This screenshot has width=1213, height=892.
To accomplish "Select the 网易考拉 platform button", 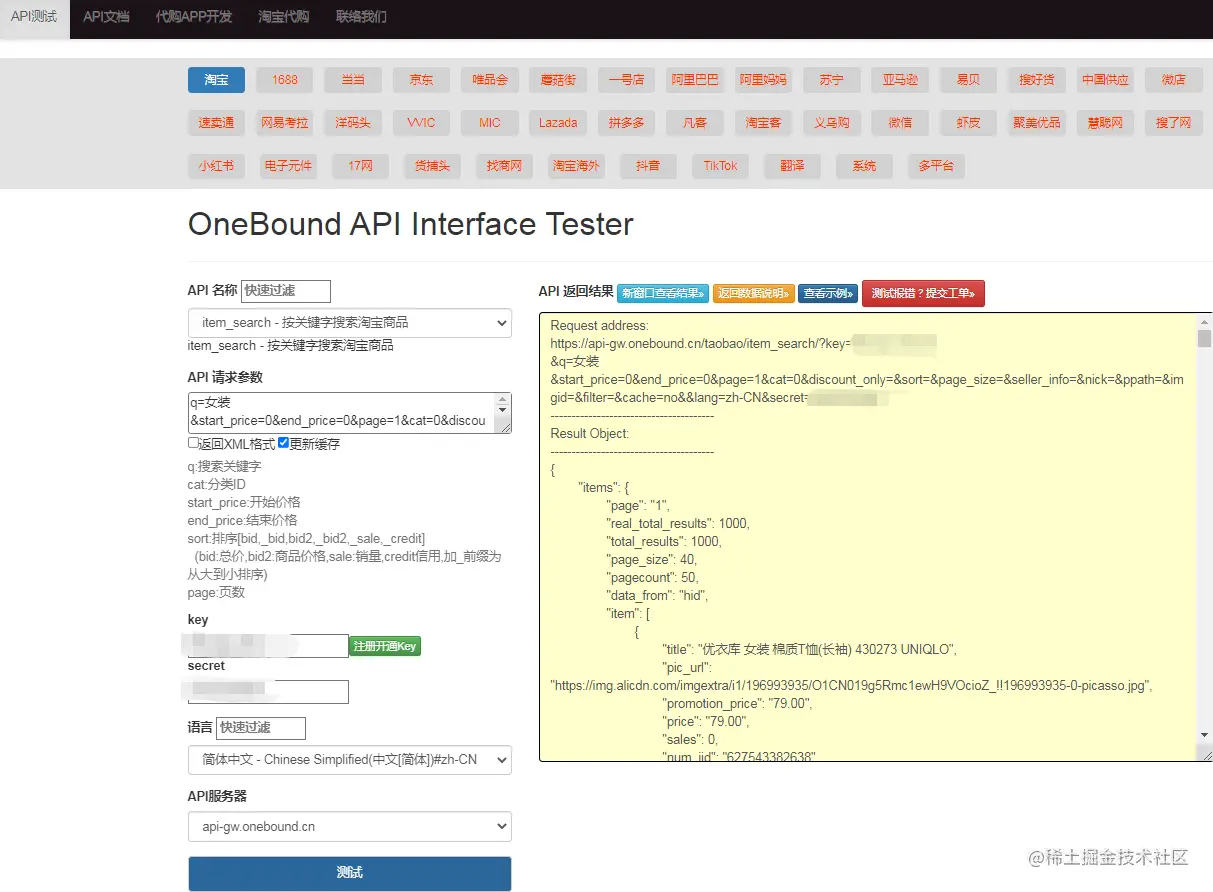I will 285,123.
